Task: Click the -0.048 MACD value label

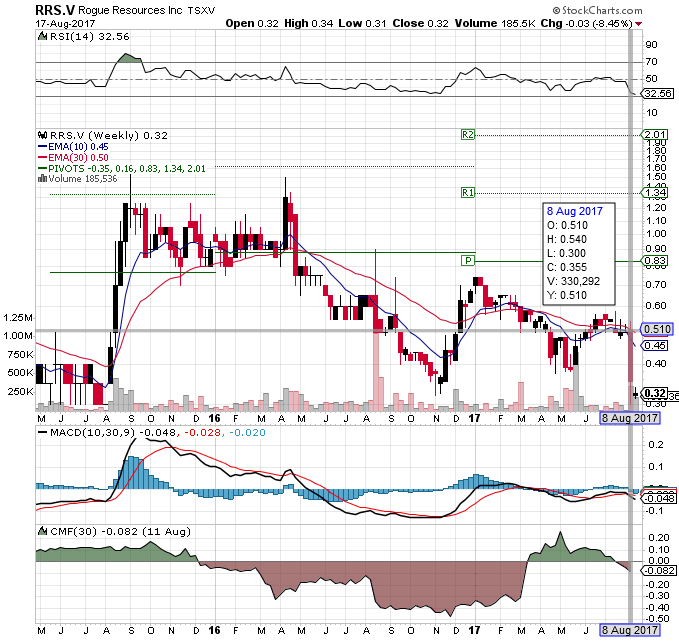Action: pos(659,498)
